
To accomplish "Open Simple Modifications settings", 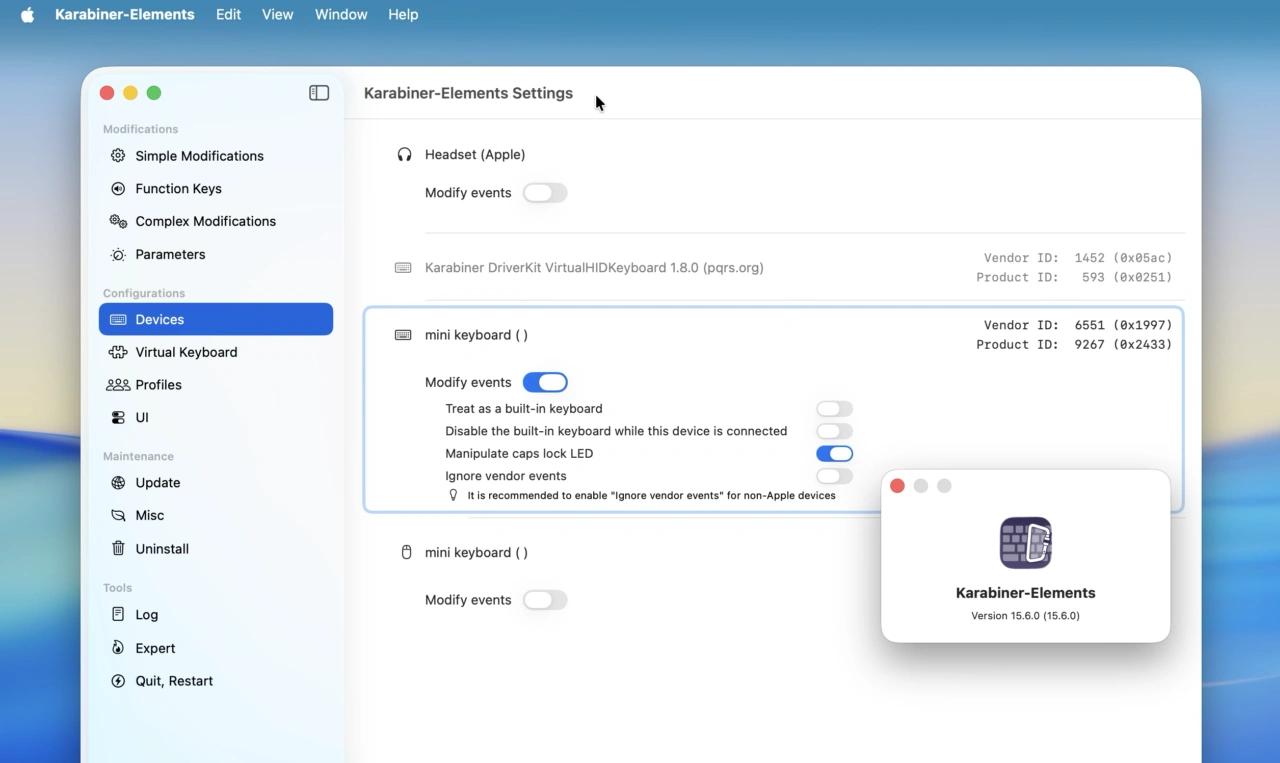I will [199, 156].
